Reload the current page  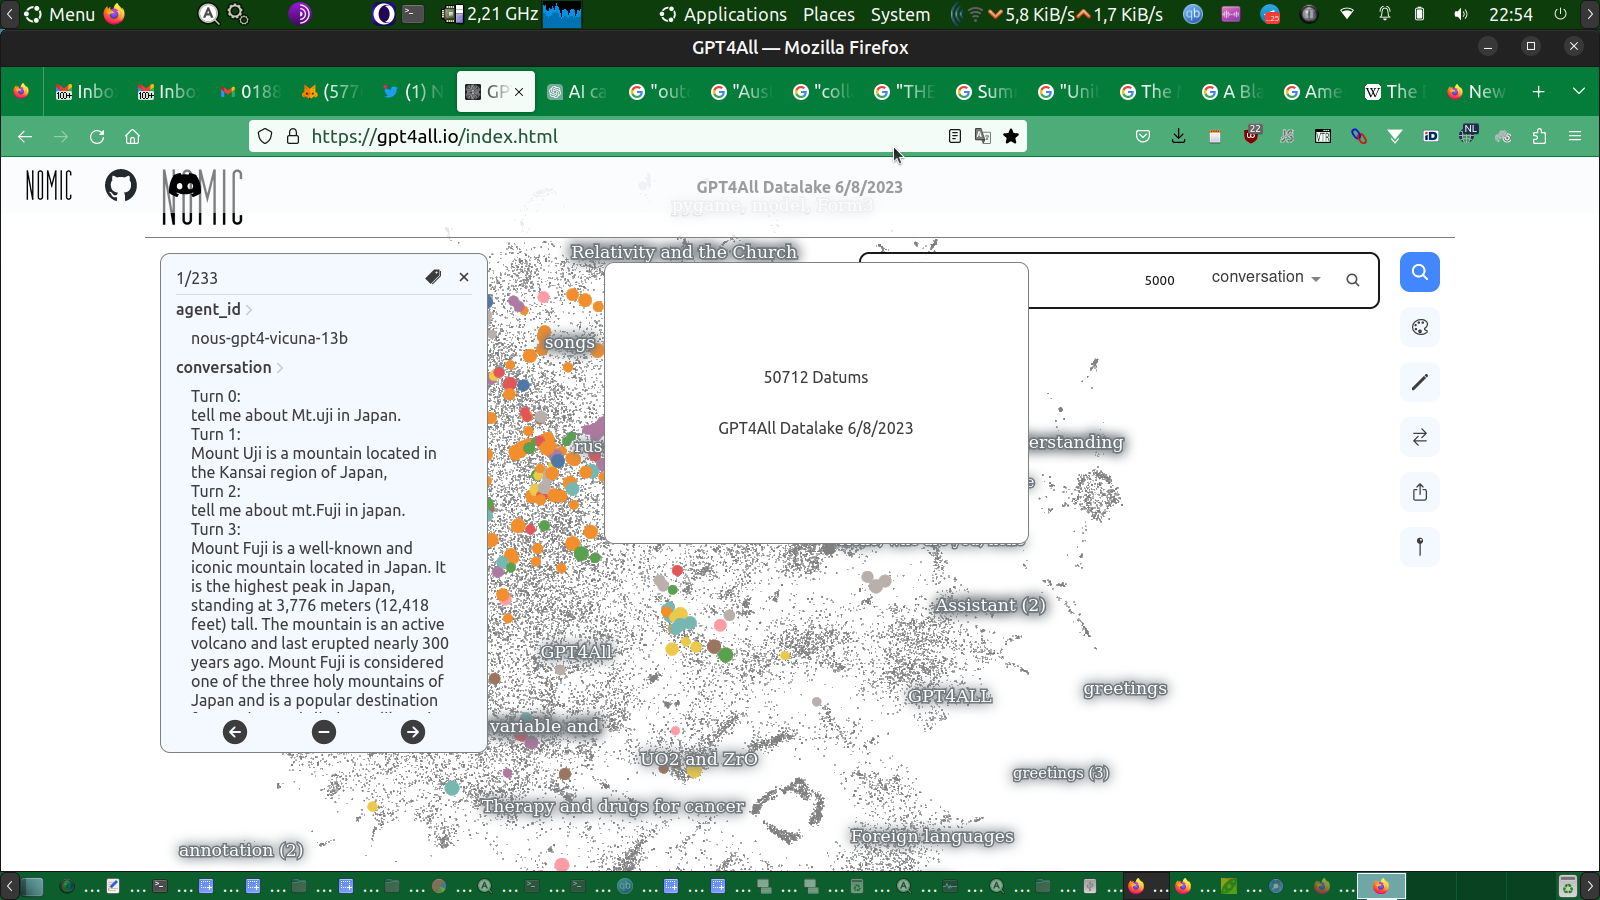click(97, 136)
